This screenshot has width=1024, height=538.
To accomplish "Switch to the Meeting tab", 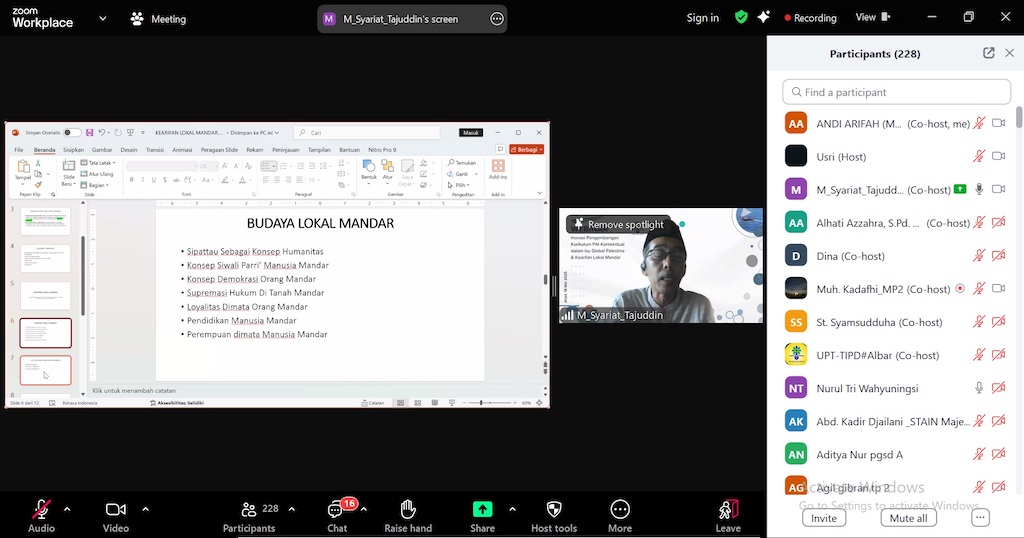I will tap(158, 19).
